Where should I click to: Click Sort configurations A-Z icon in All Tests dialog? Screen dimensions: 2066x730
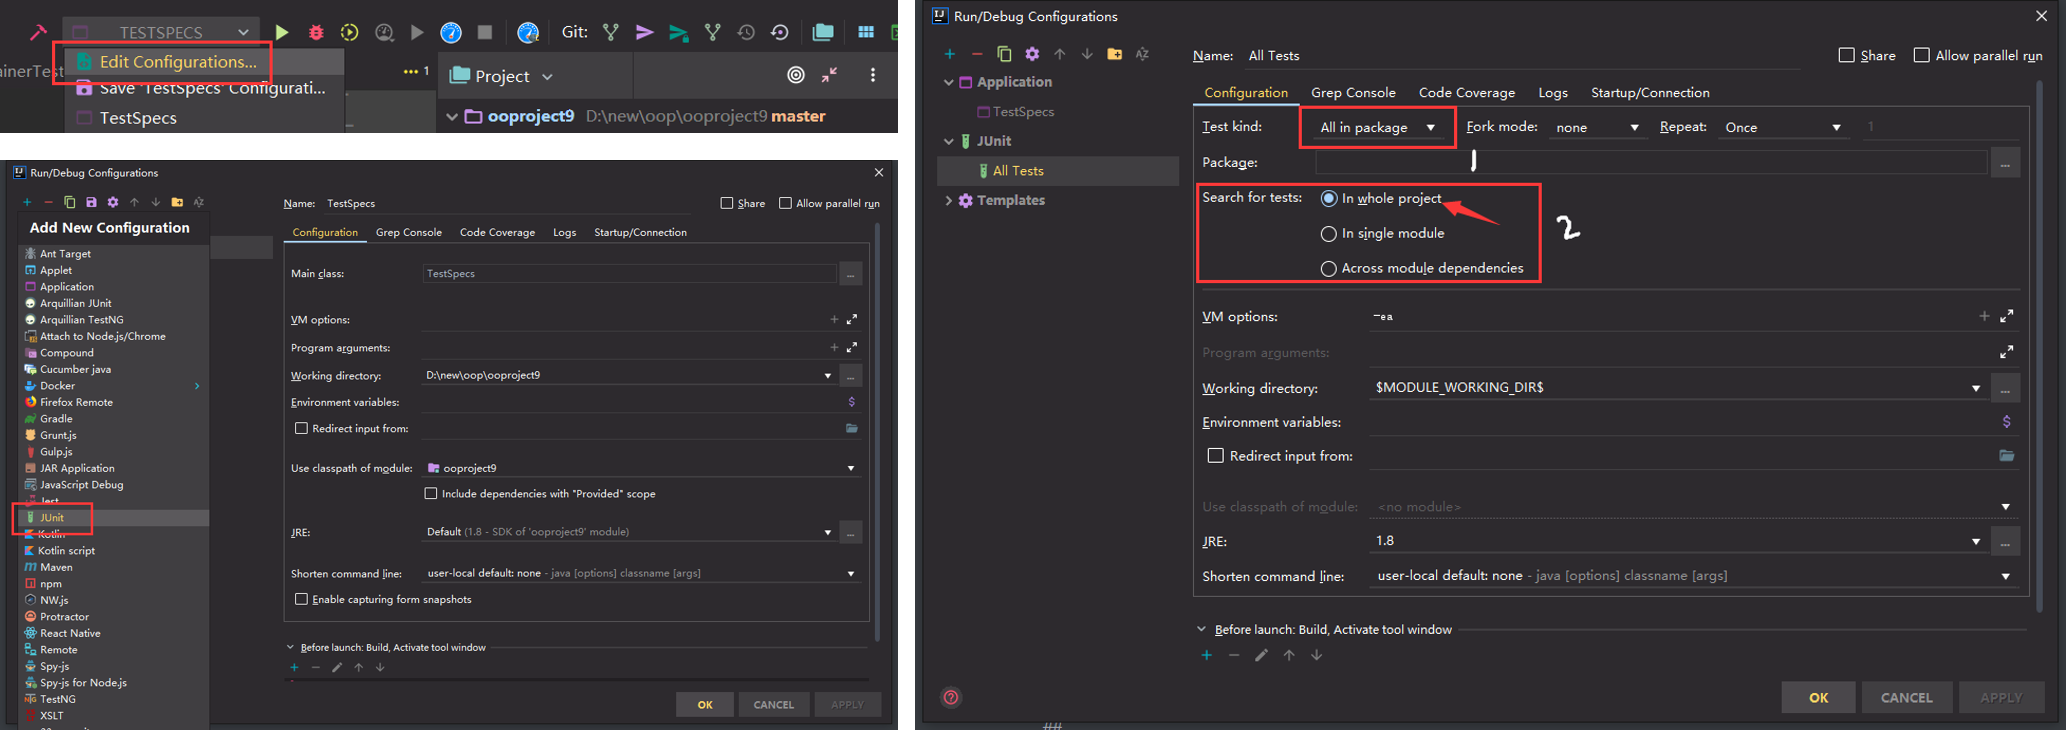pyautogui.click(x=1142, y=54)
